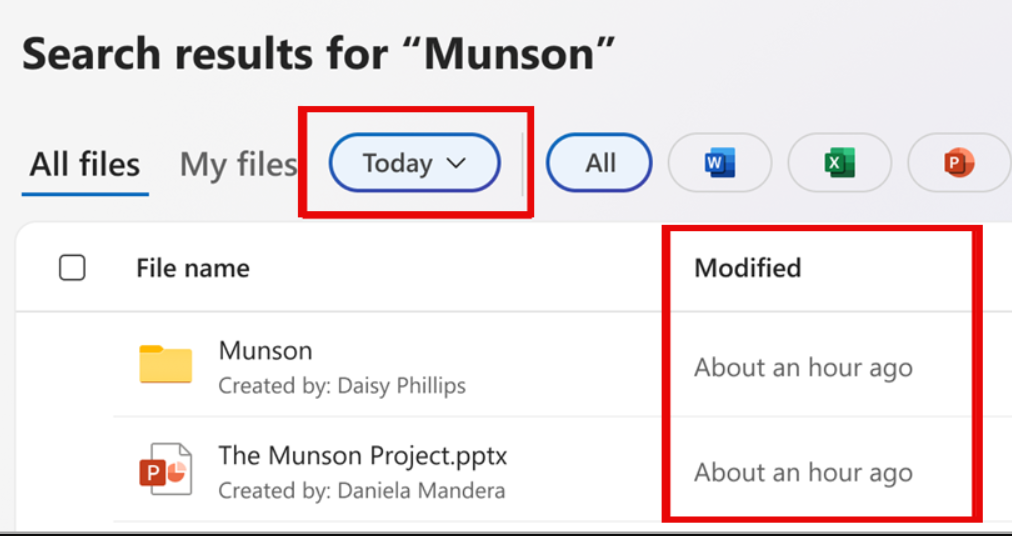Open the Munson folder by name

pyautogui.click(x=265, y=351)
